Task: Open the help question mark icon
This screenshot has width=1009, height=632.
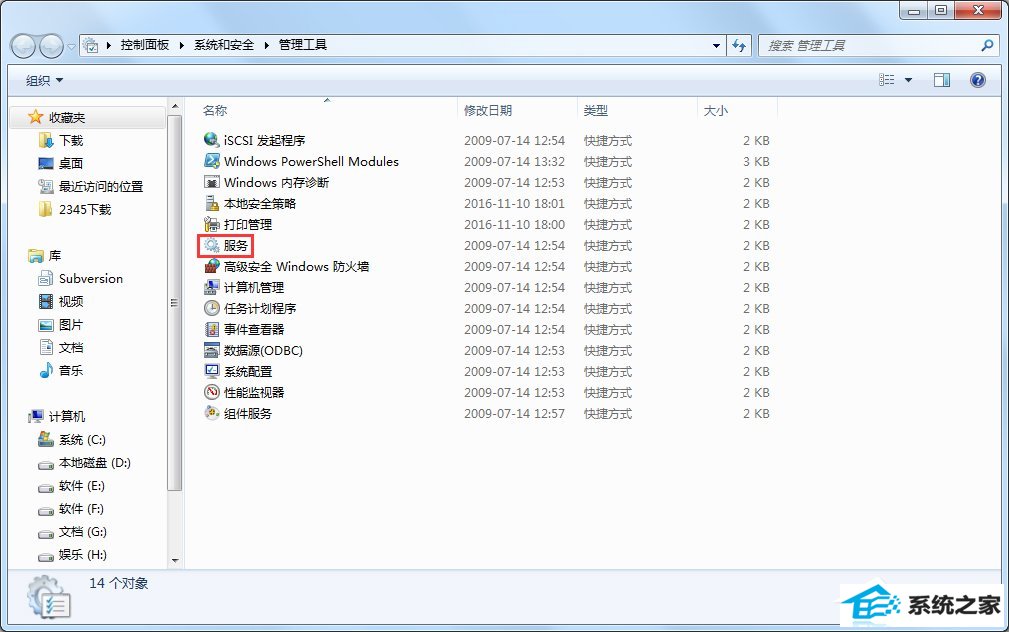Action: (x=977, y=80)
